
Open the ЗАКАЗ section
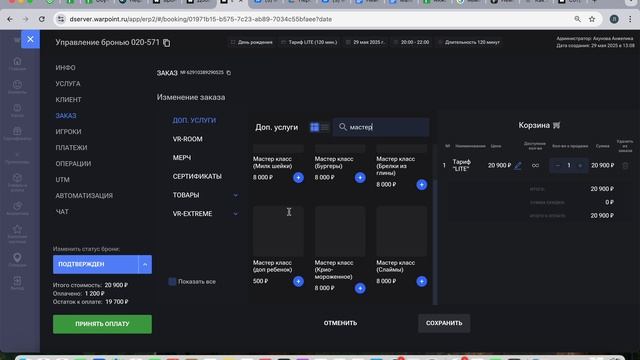point(66,116)
